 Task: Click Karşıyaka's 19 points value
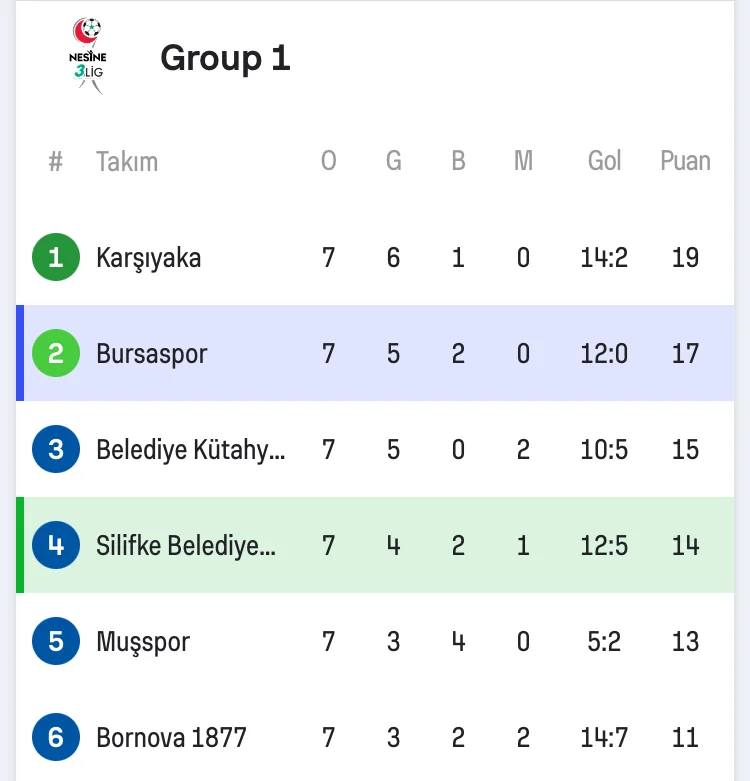click(685, 258)
